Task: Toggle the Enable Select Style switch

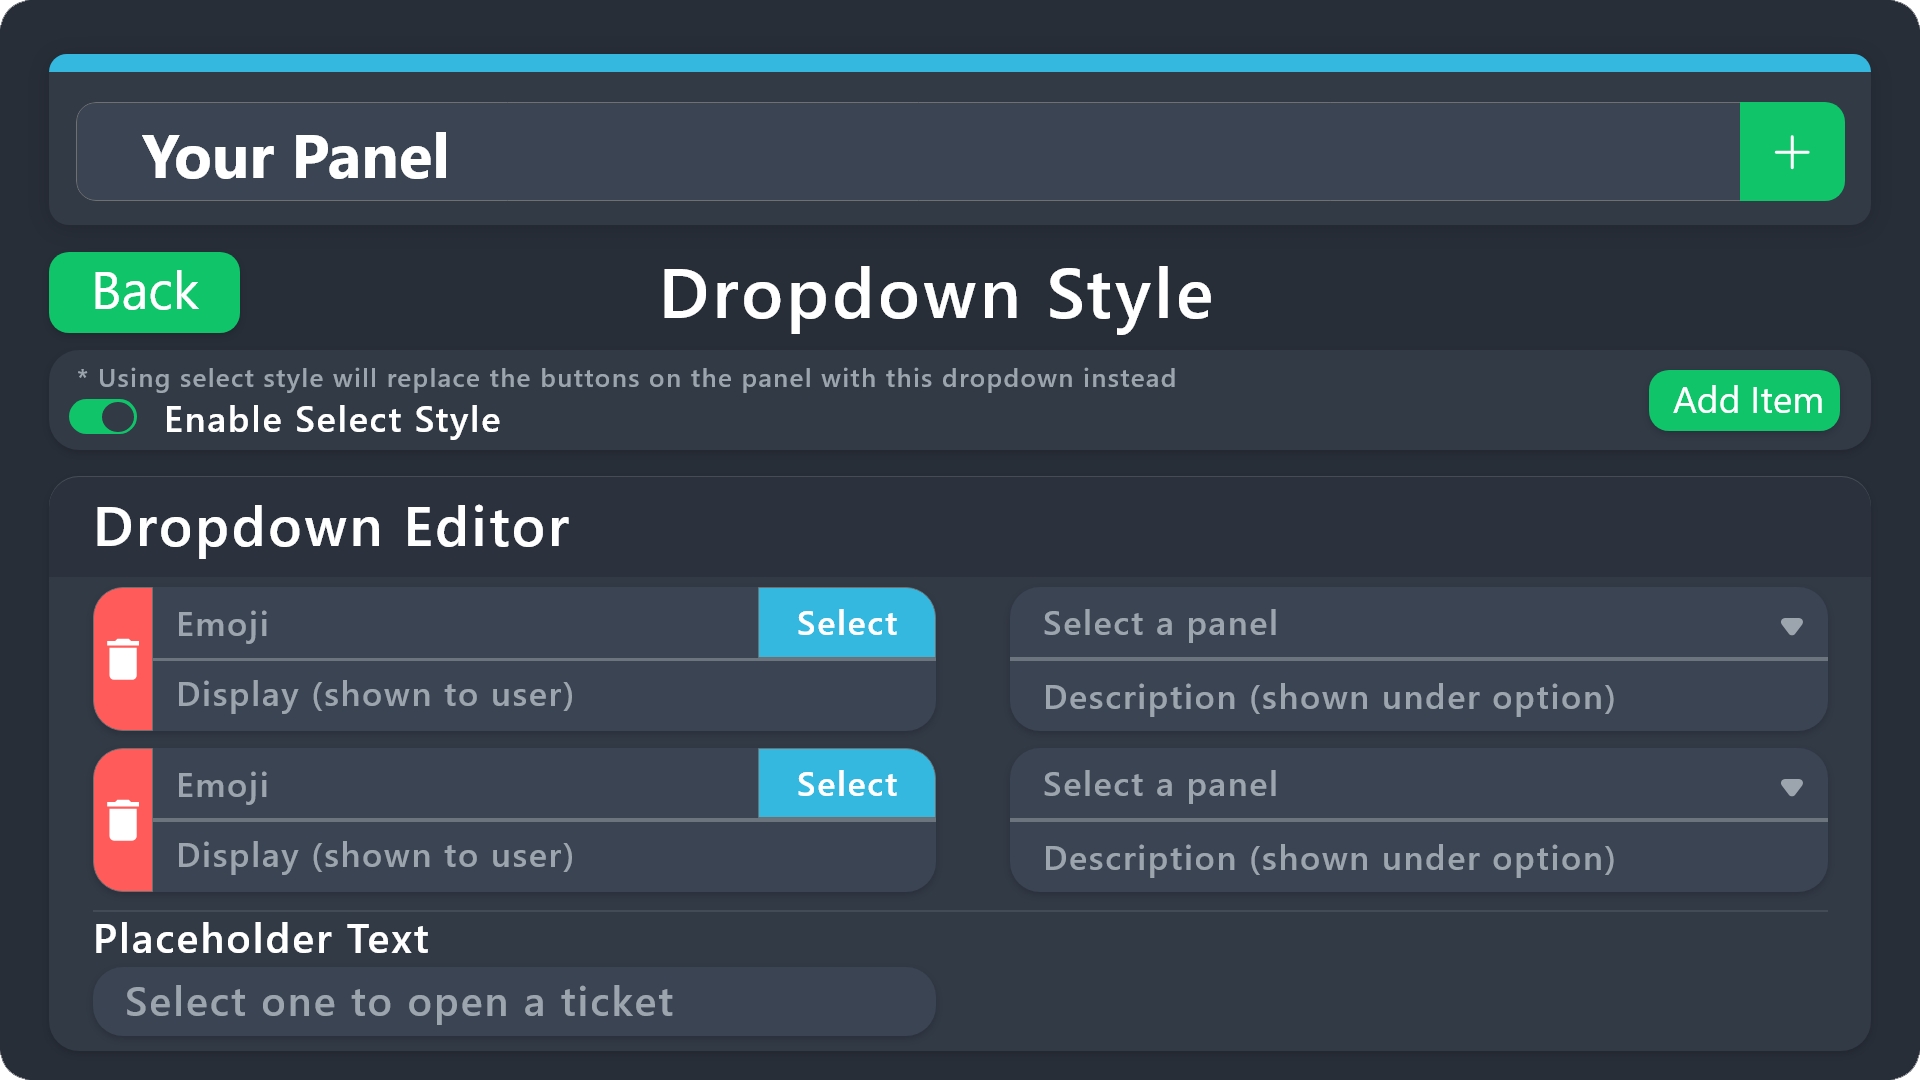Action: click(x=103, y=417)
